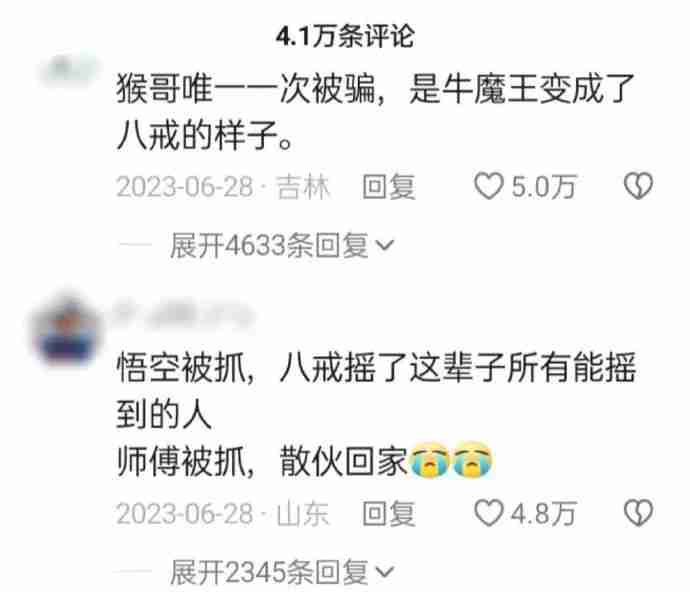
Task: Dislike the 悟空被抓 comment with broken heart
Action: tap(638, 513)
